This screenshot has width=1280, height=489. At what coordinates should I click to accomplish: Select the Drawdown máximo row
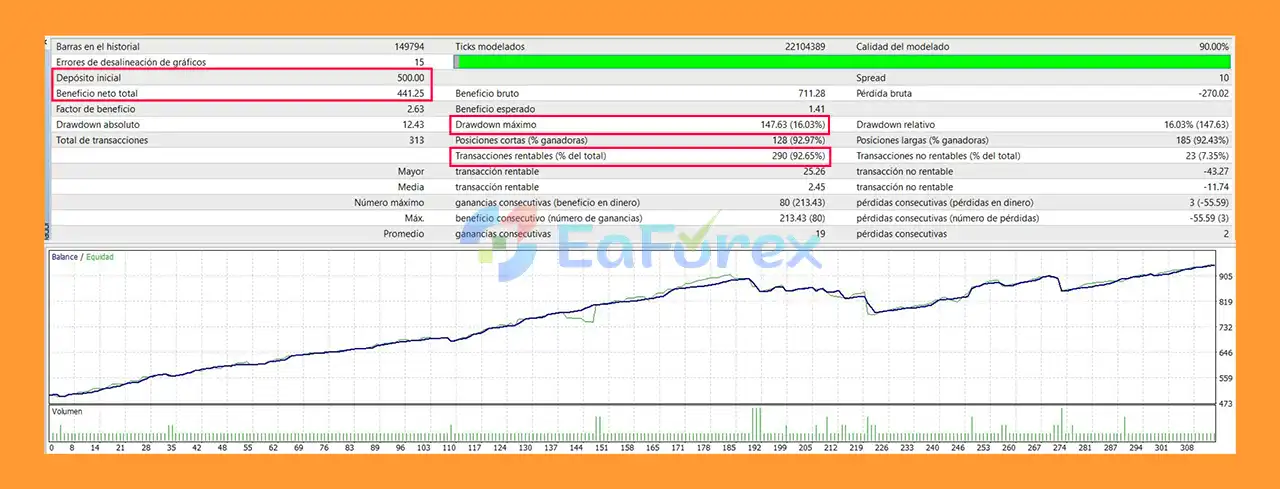[x=640, y=125]
